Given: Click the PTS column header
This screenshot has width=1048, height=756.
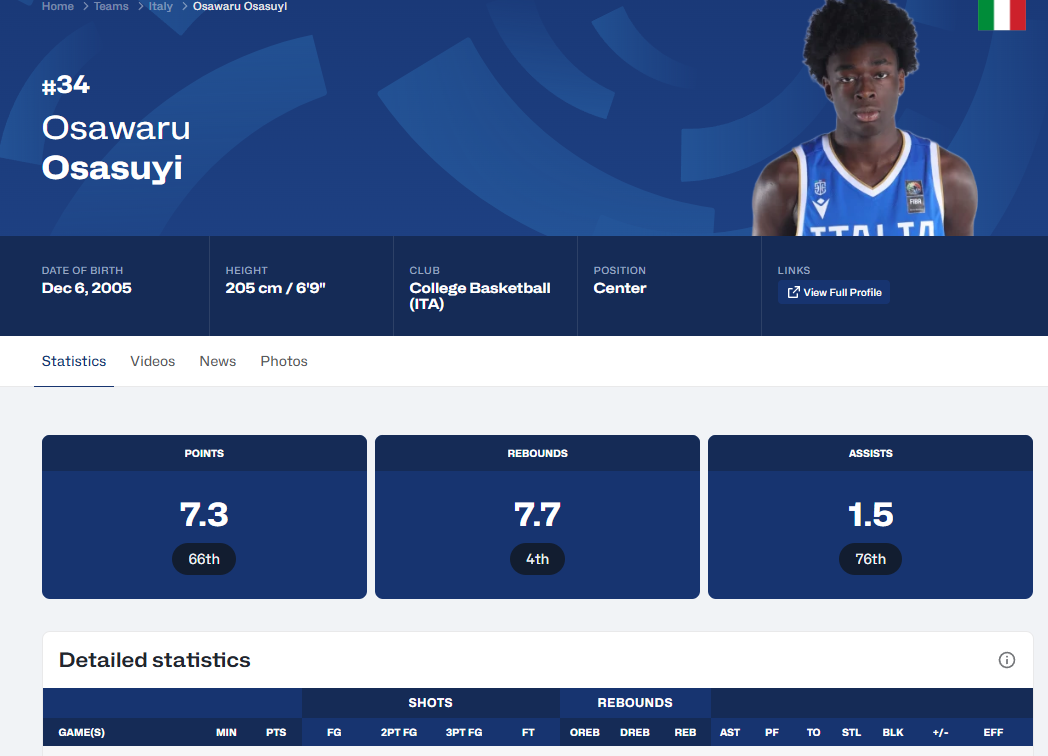Looking at the screenshot, I should [276, 732].
